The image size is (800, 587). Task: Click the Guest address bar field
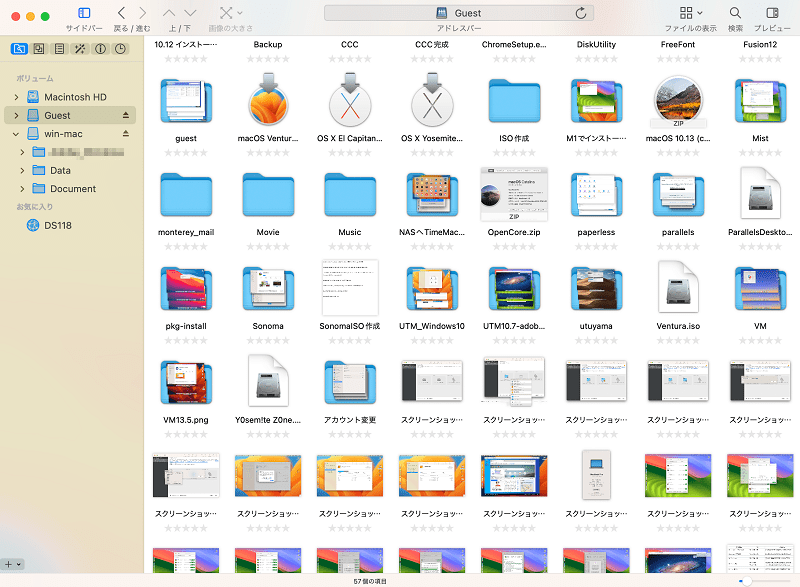point(459,13)
